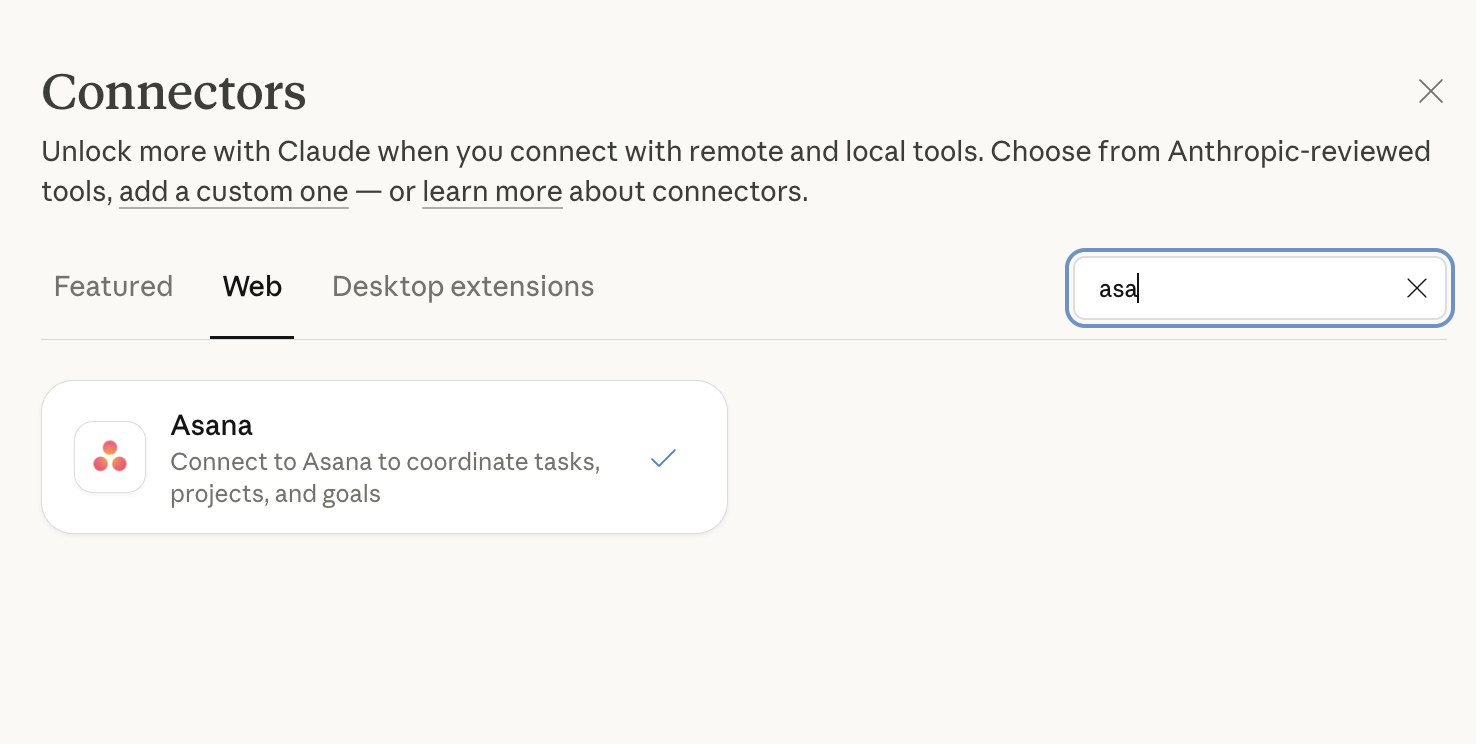Show the Desktop extensions tab
Image resolution: width=1476 pixels, height=744 pixels.
[463, 287]
